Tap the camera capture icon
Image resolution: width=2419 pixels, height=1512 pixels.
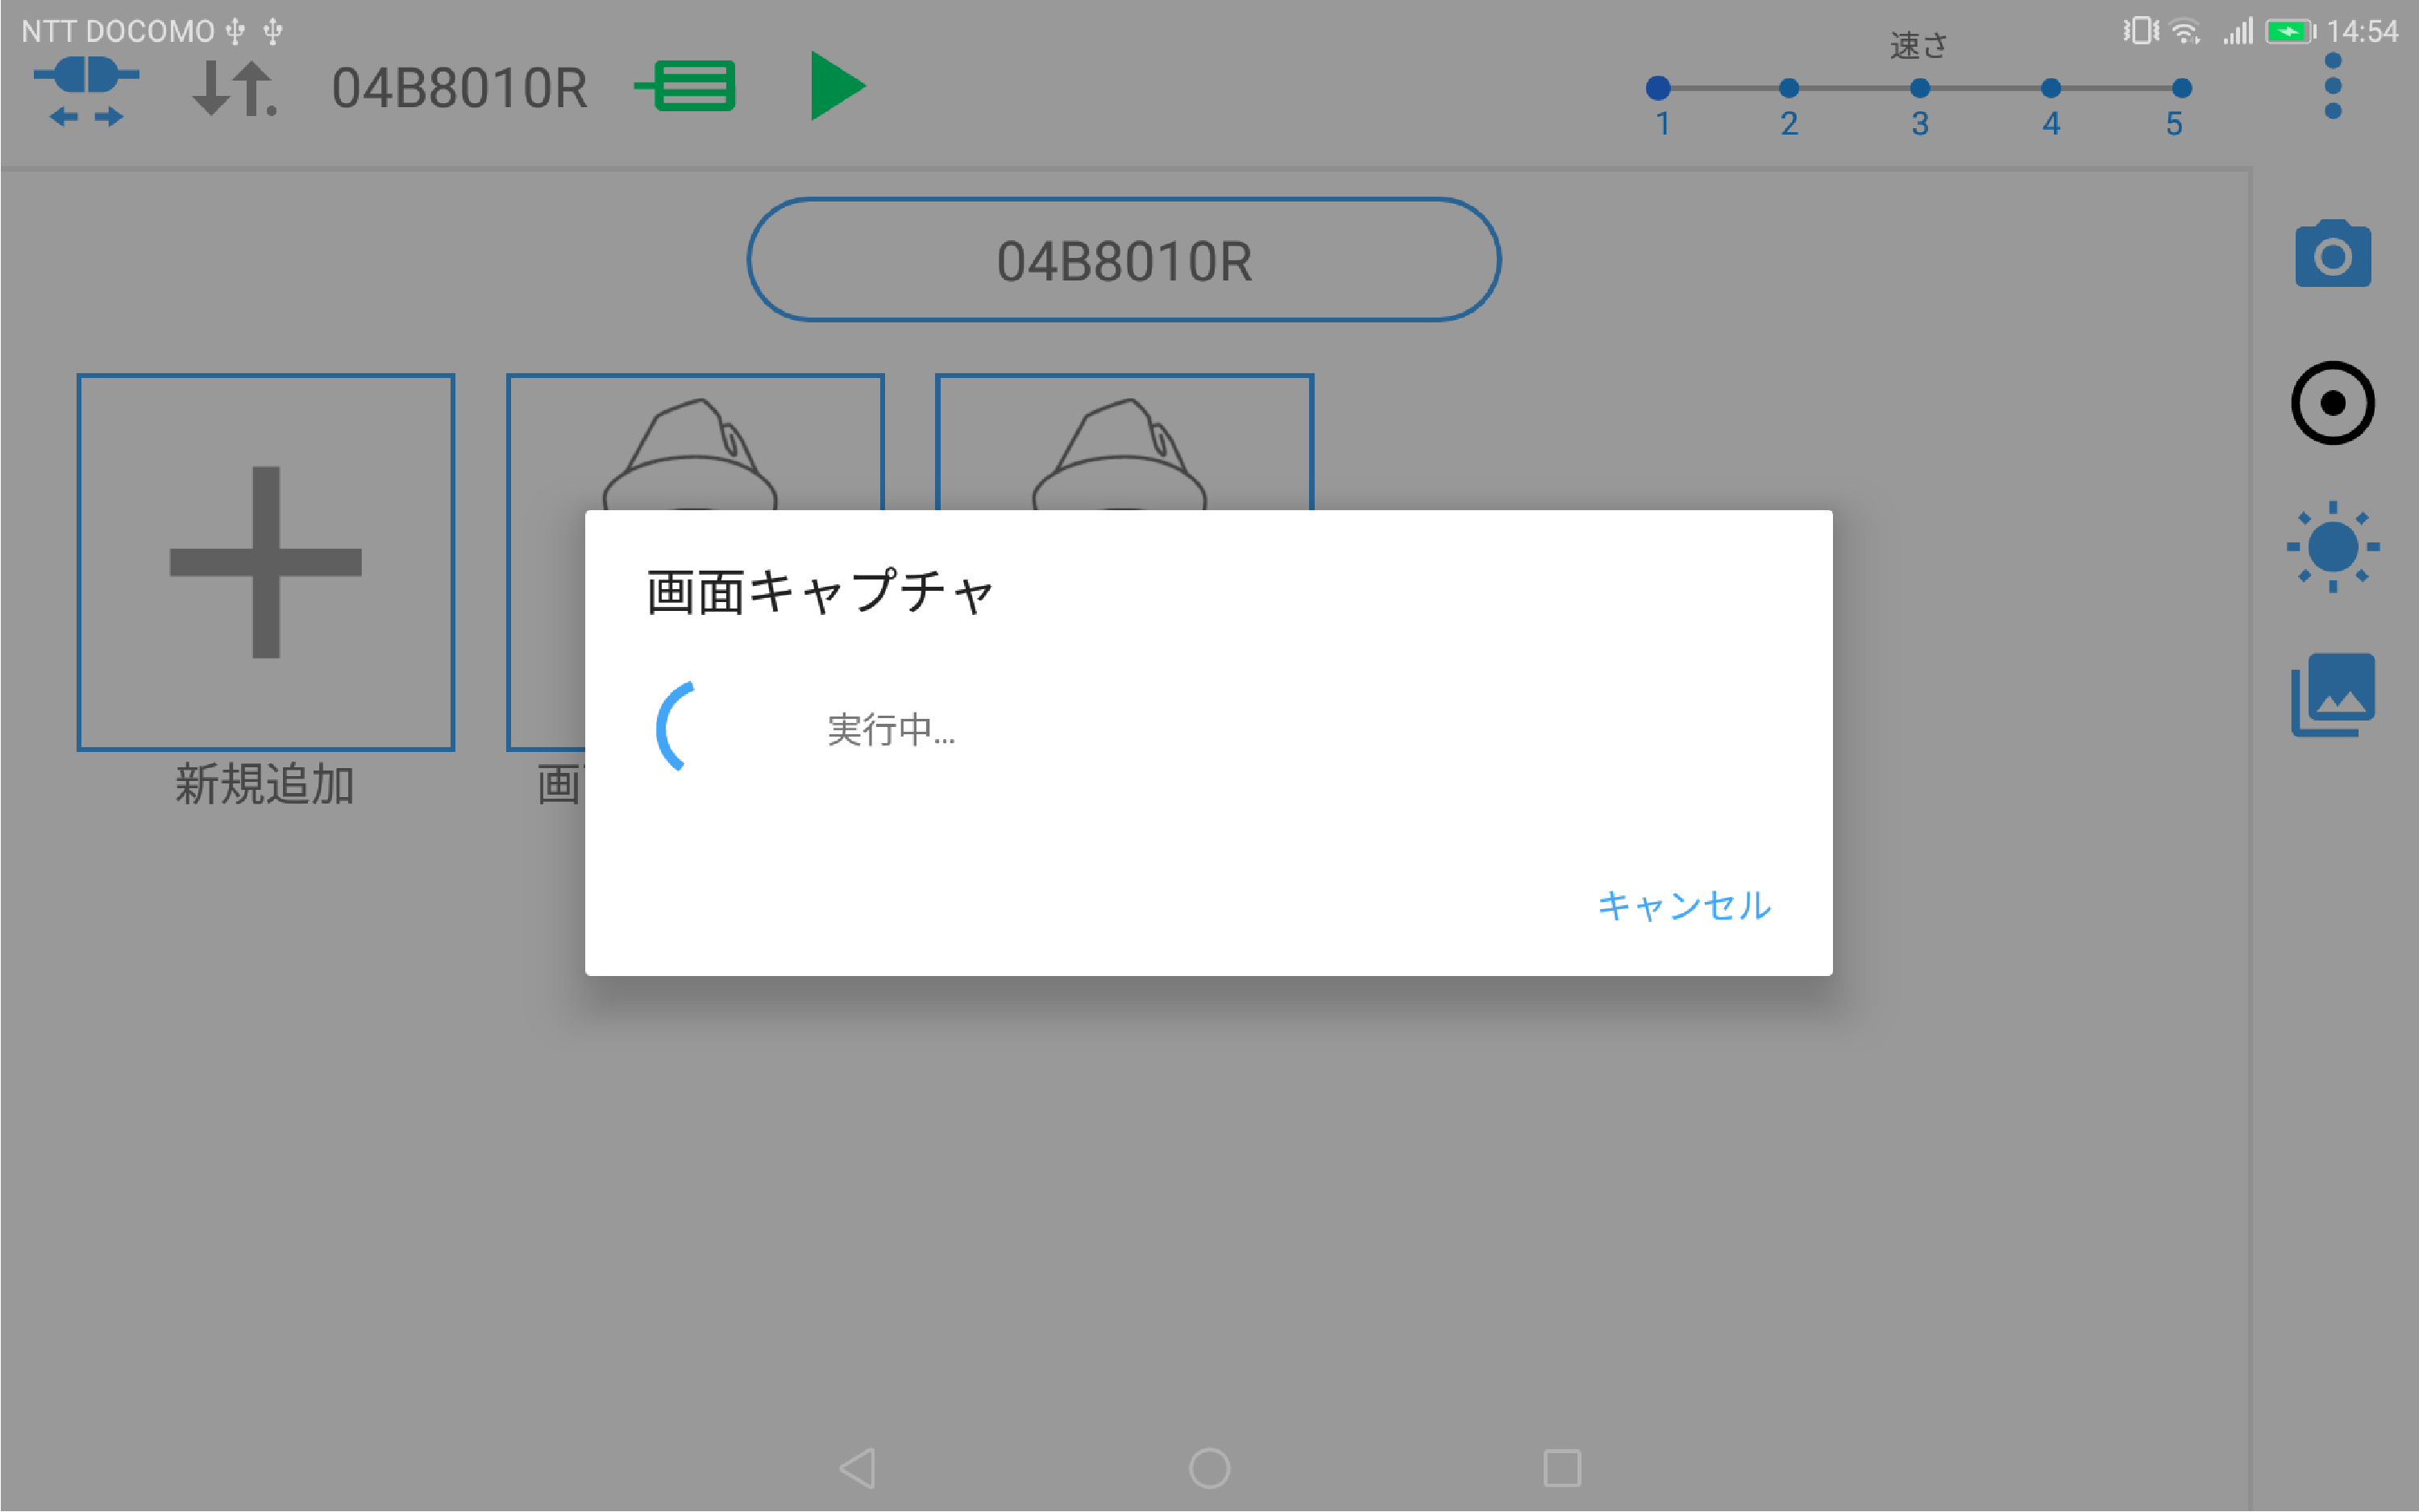click(2332, 255)
